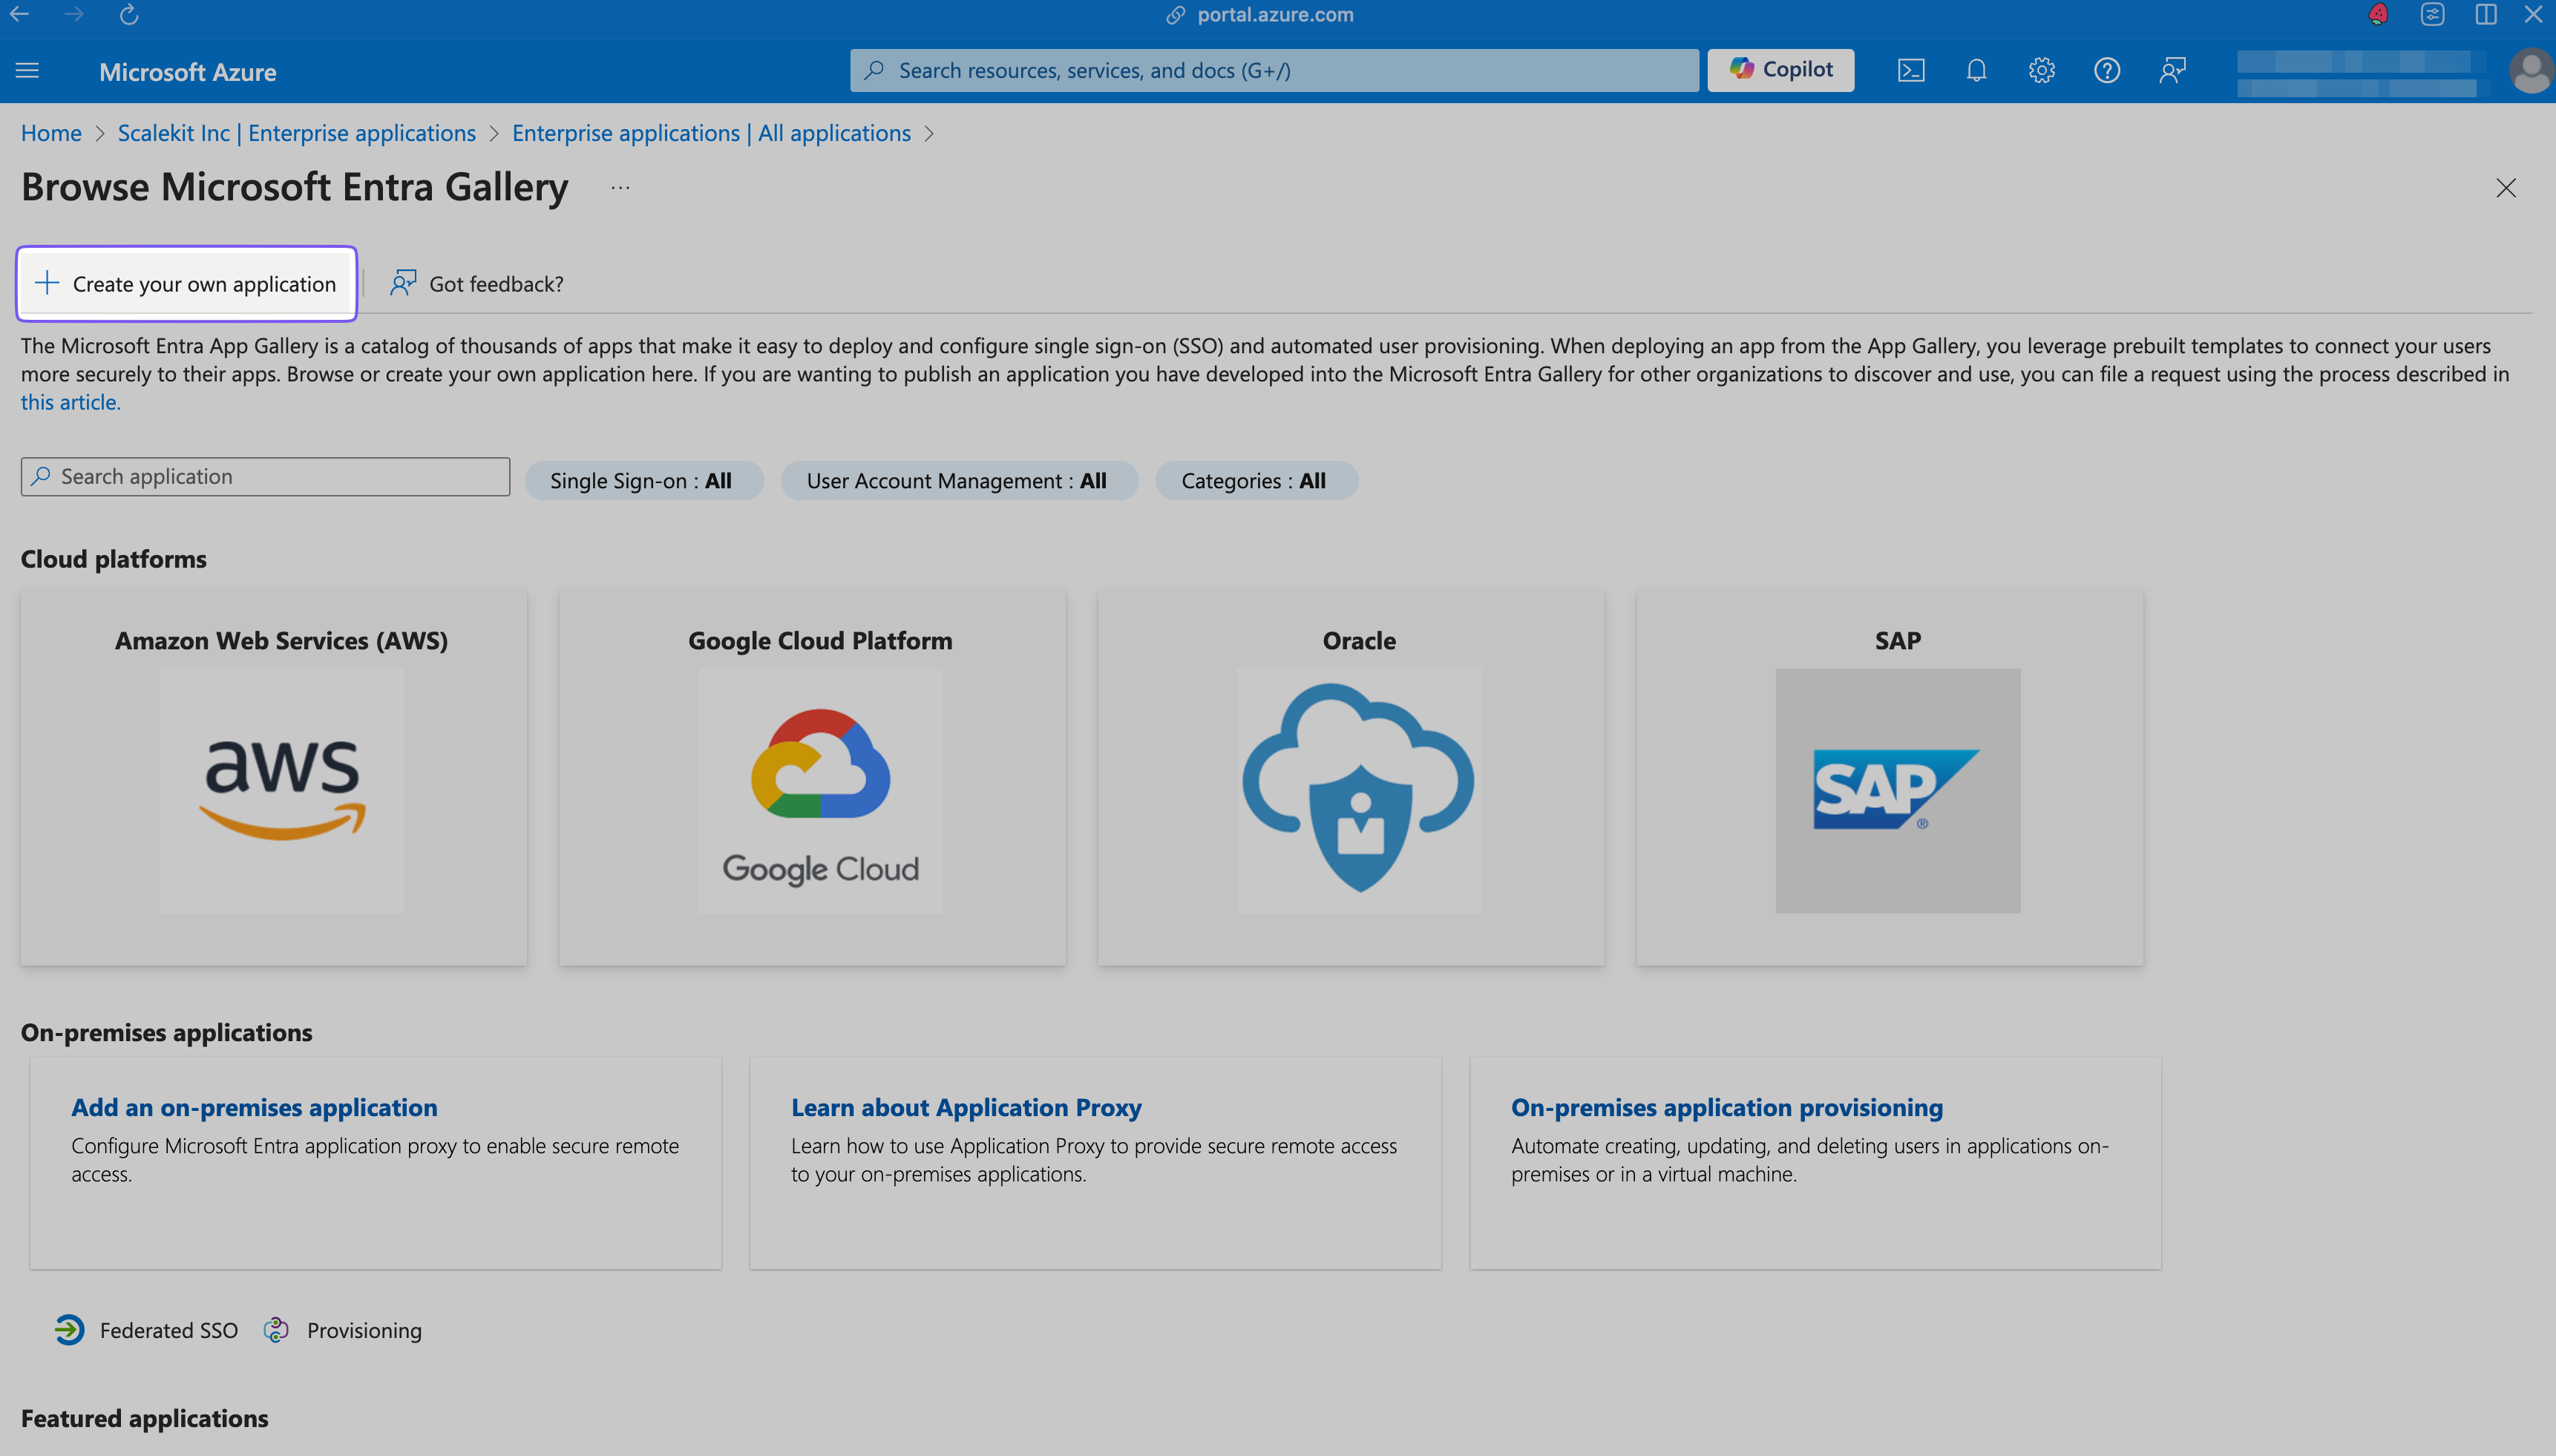Viewport: 2556px width, 1456px height.
Task: Click Home in the breadcrumb menu
Action: pos(49,132)
